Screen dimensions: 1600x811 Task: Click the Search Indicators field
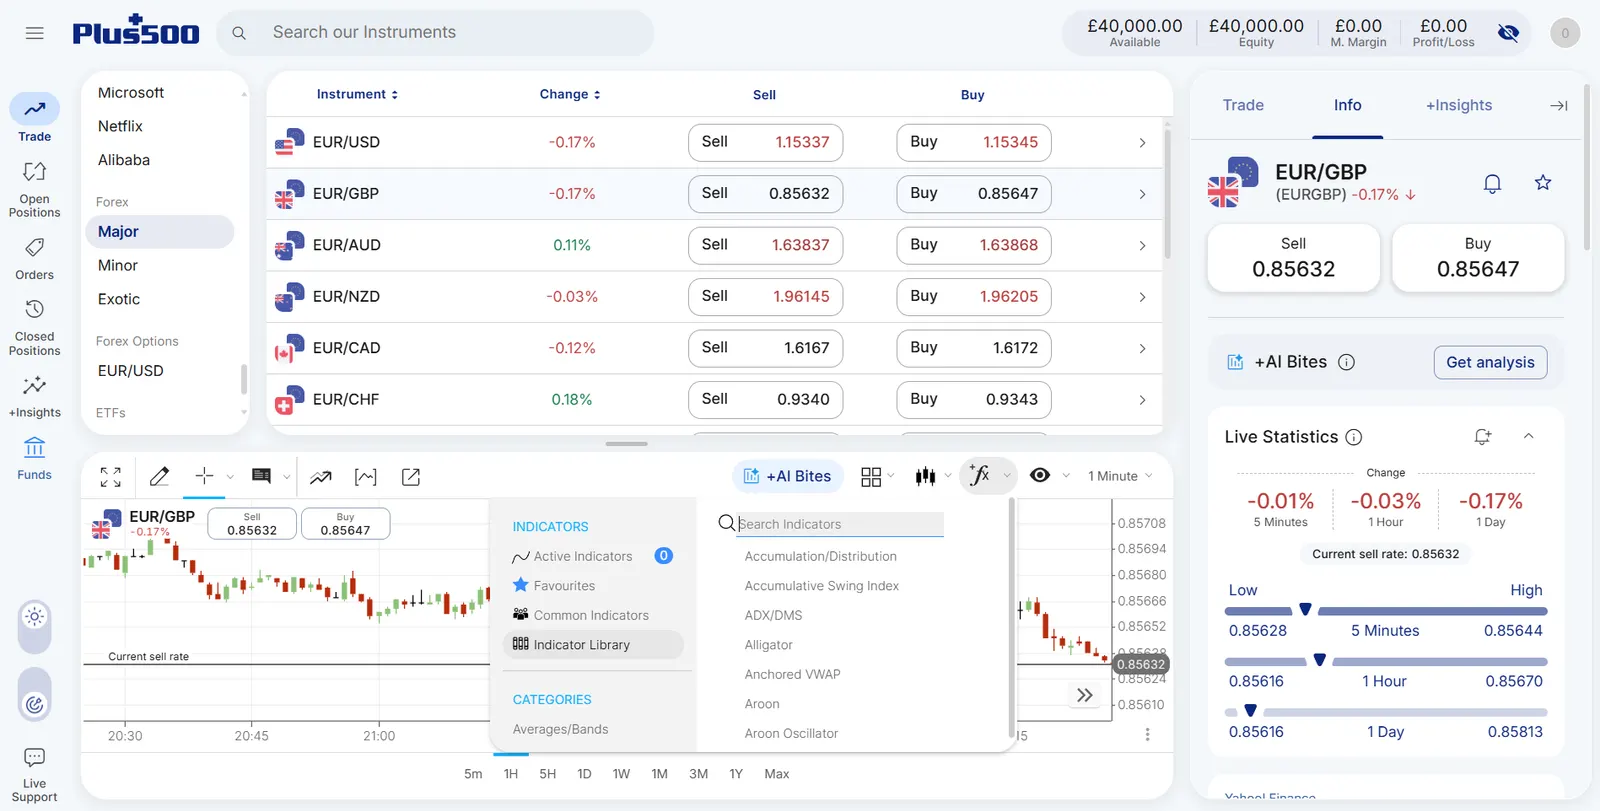[840, 524]
